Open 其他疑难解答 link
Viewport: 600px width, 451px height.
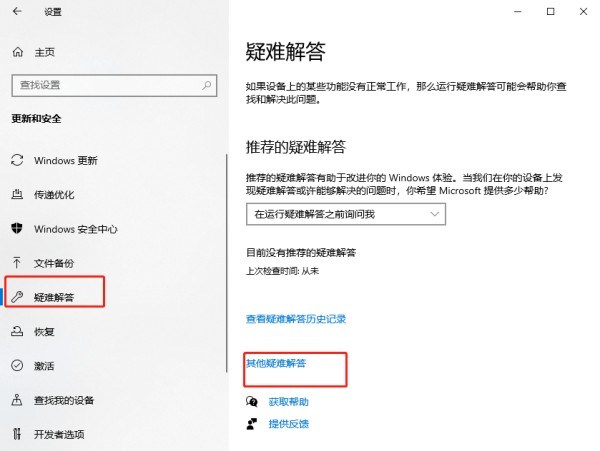coord(276,363)
